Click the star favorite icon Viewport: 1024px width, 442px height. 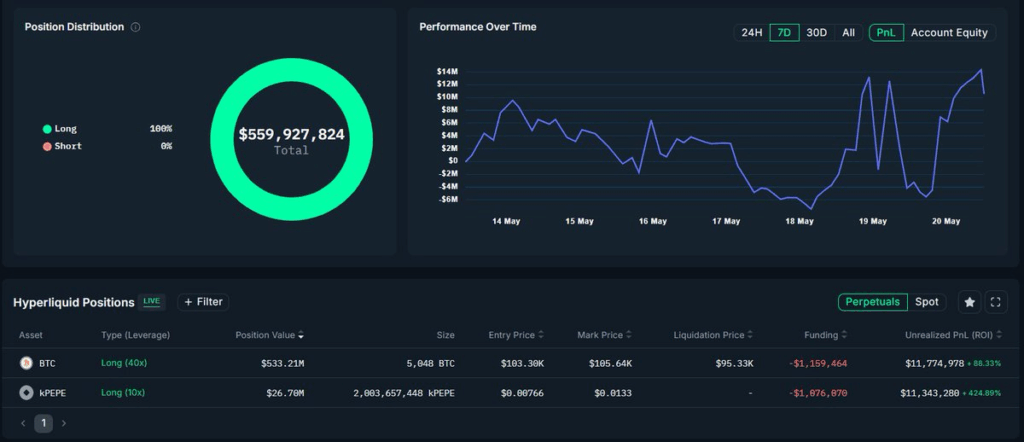[x=969, y=302]
